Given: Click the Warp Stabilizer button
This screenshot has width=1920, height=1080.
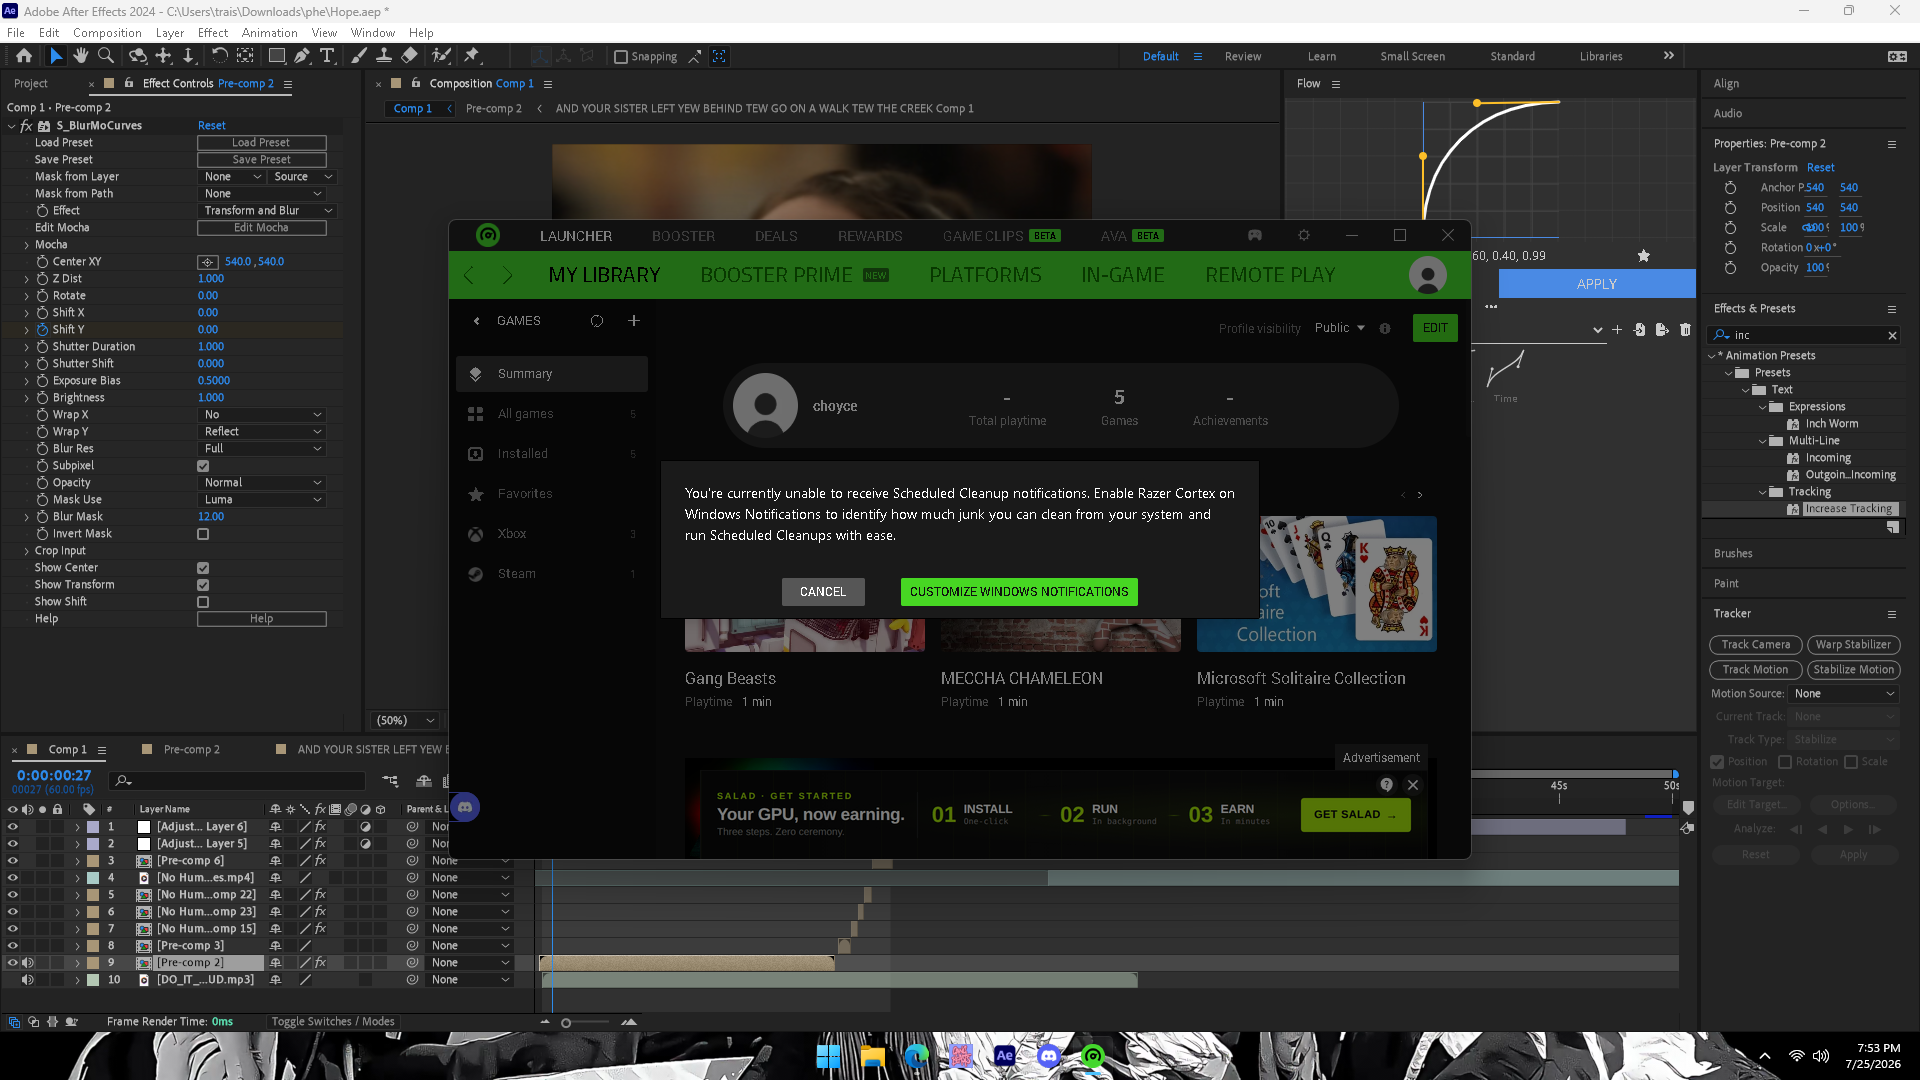Looking at the screenshot, I should [x=1853, y=645].
